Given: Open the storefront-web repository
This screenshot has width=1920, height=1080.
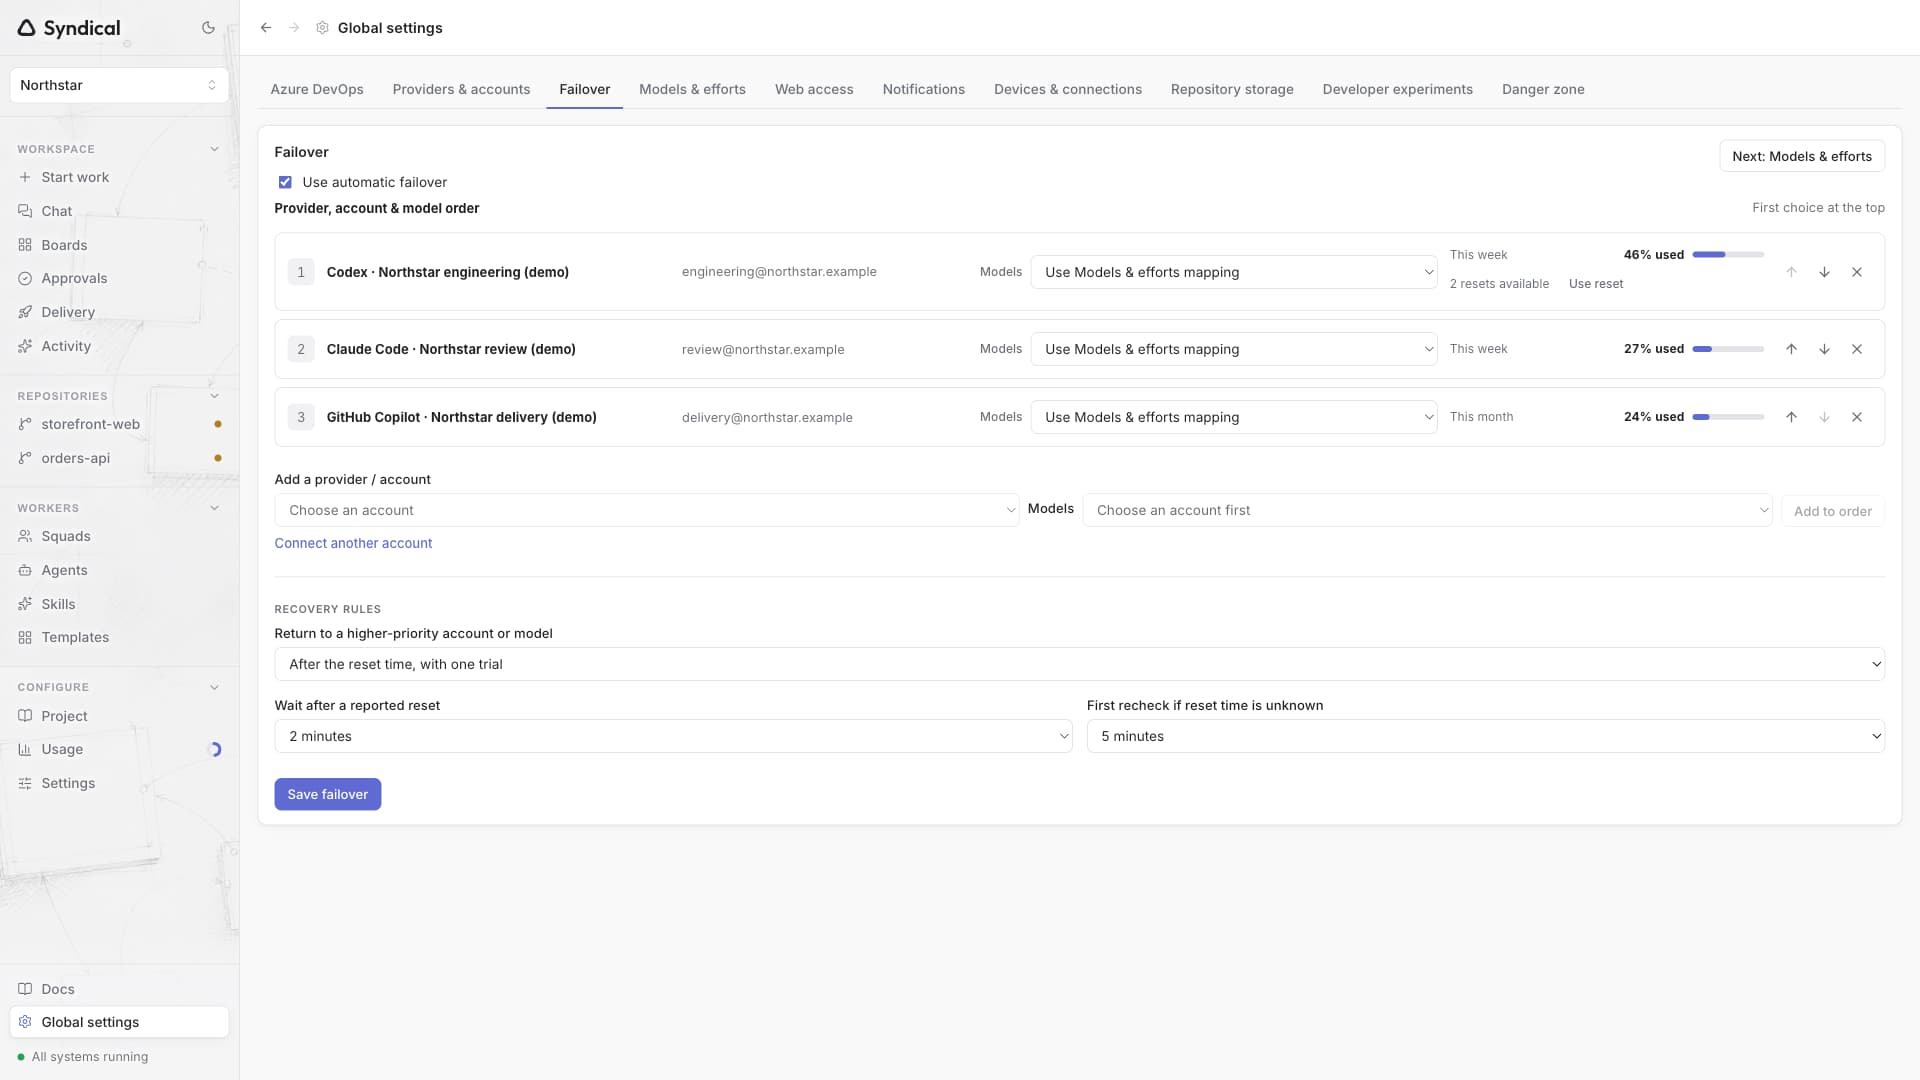Looking at the screenshot, I should click(119, 424).
